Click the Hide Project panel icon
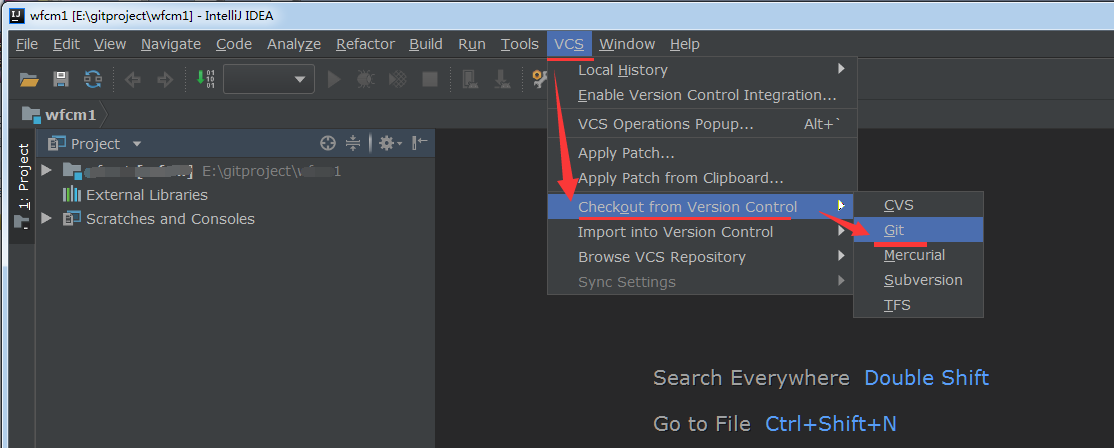Image resolution: width=1114 pixels, height=448 pixels. click(420, 143)
